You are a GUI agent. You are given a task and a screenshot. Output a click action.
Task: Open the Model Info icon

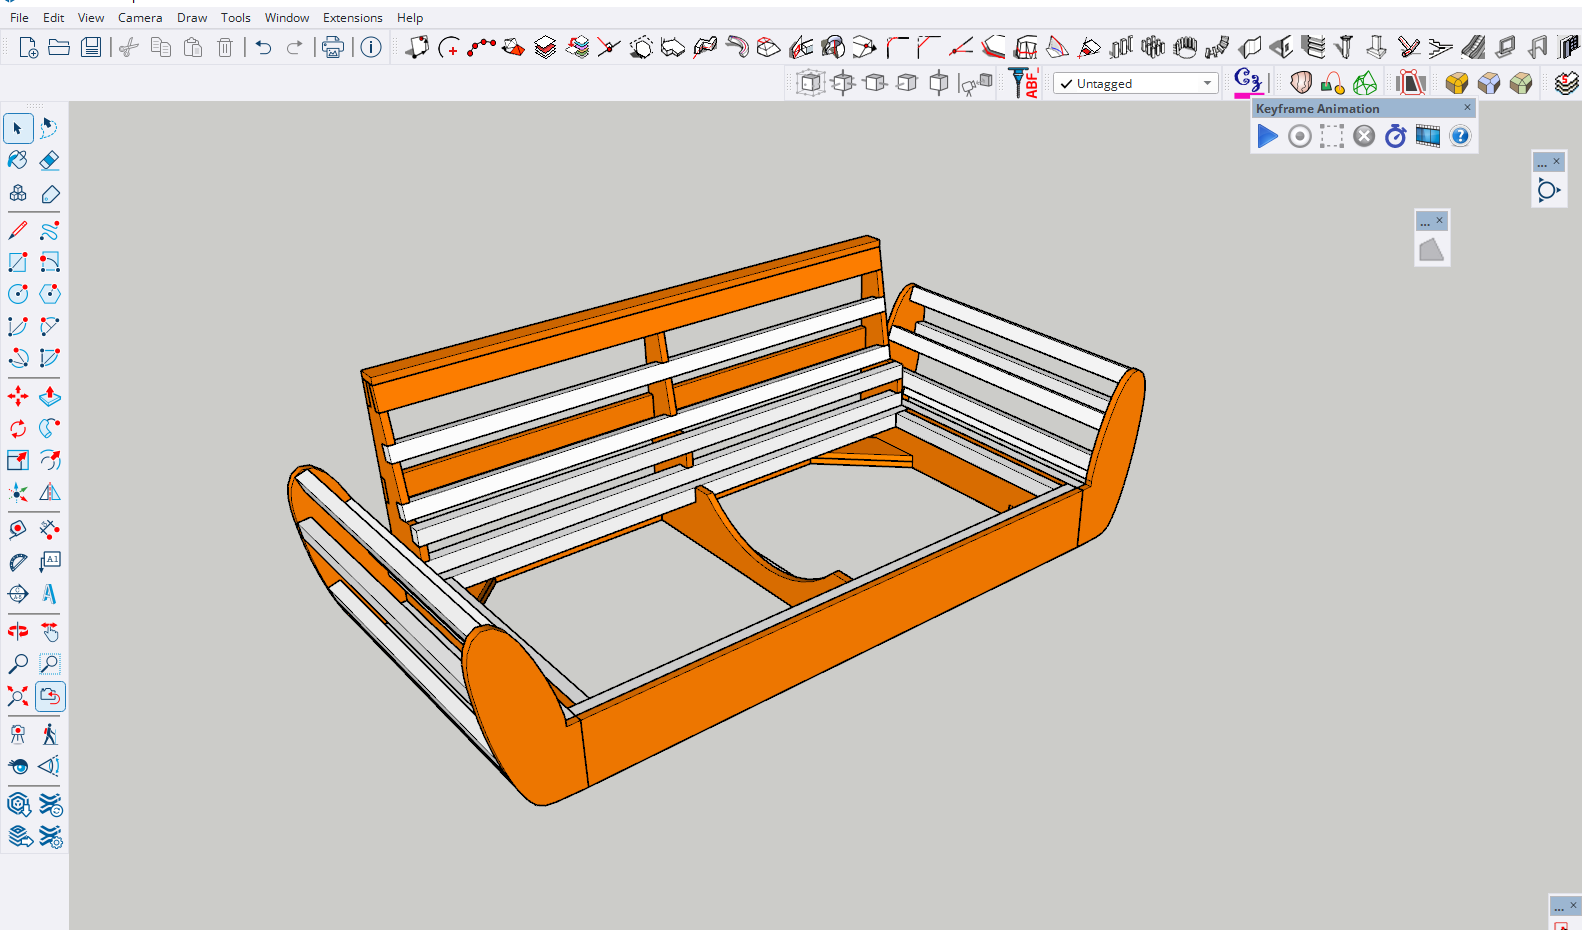pos(371,47)
